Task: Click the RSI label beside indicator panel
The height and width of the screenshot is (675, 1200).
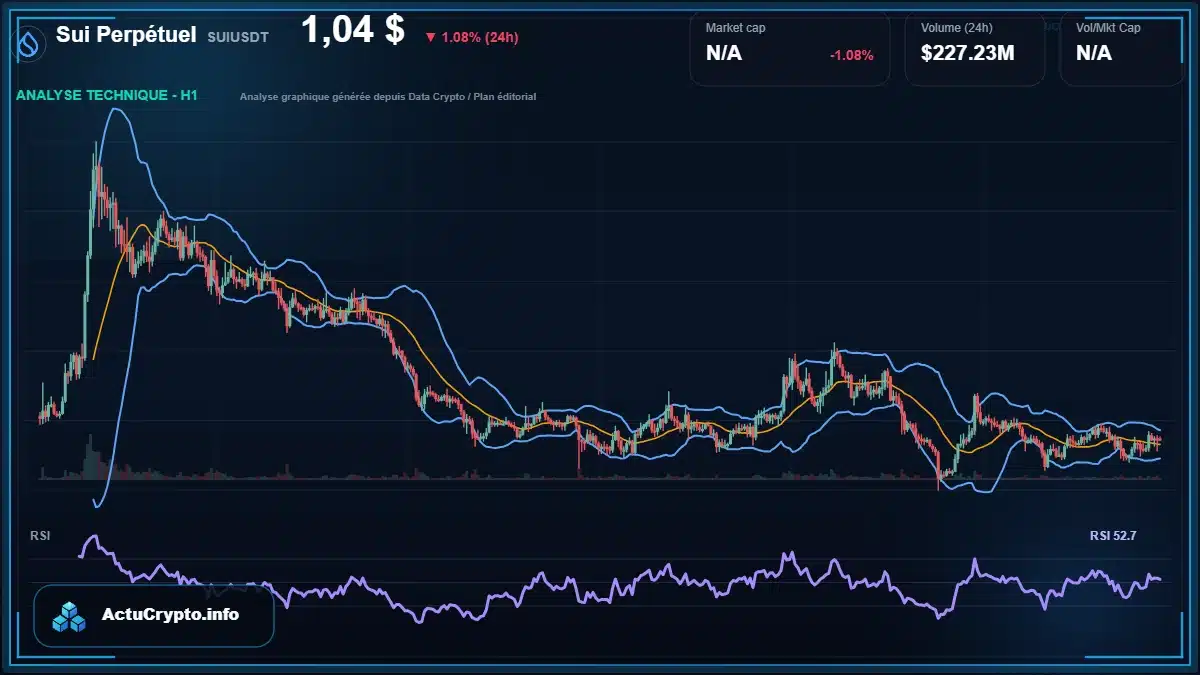Action: [40, 536]
